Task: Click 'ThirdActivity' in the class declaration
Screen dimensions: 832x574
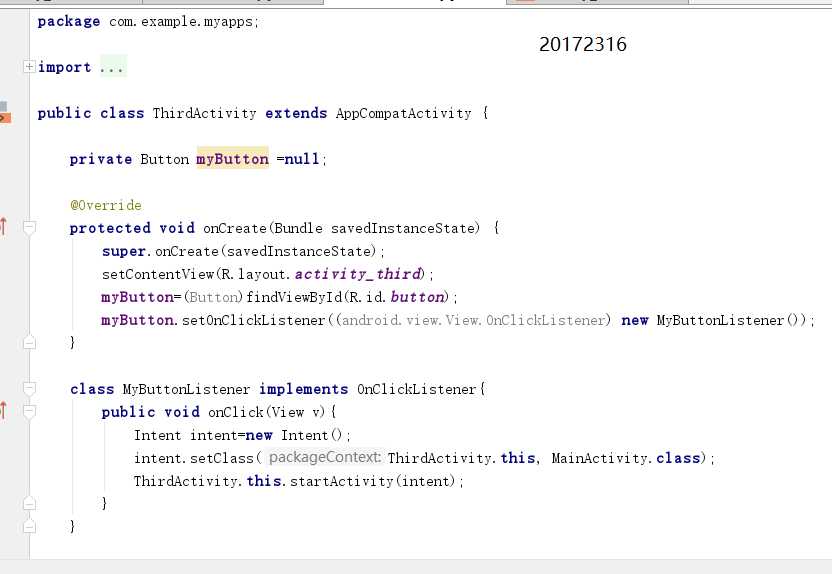Action: [x=205, y=113]
